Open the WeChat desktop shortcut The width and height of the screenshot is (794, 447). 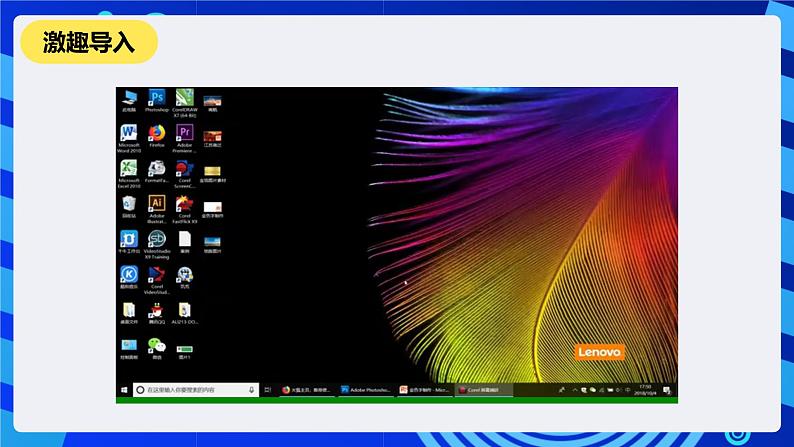point(157,349)
